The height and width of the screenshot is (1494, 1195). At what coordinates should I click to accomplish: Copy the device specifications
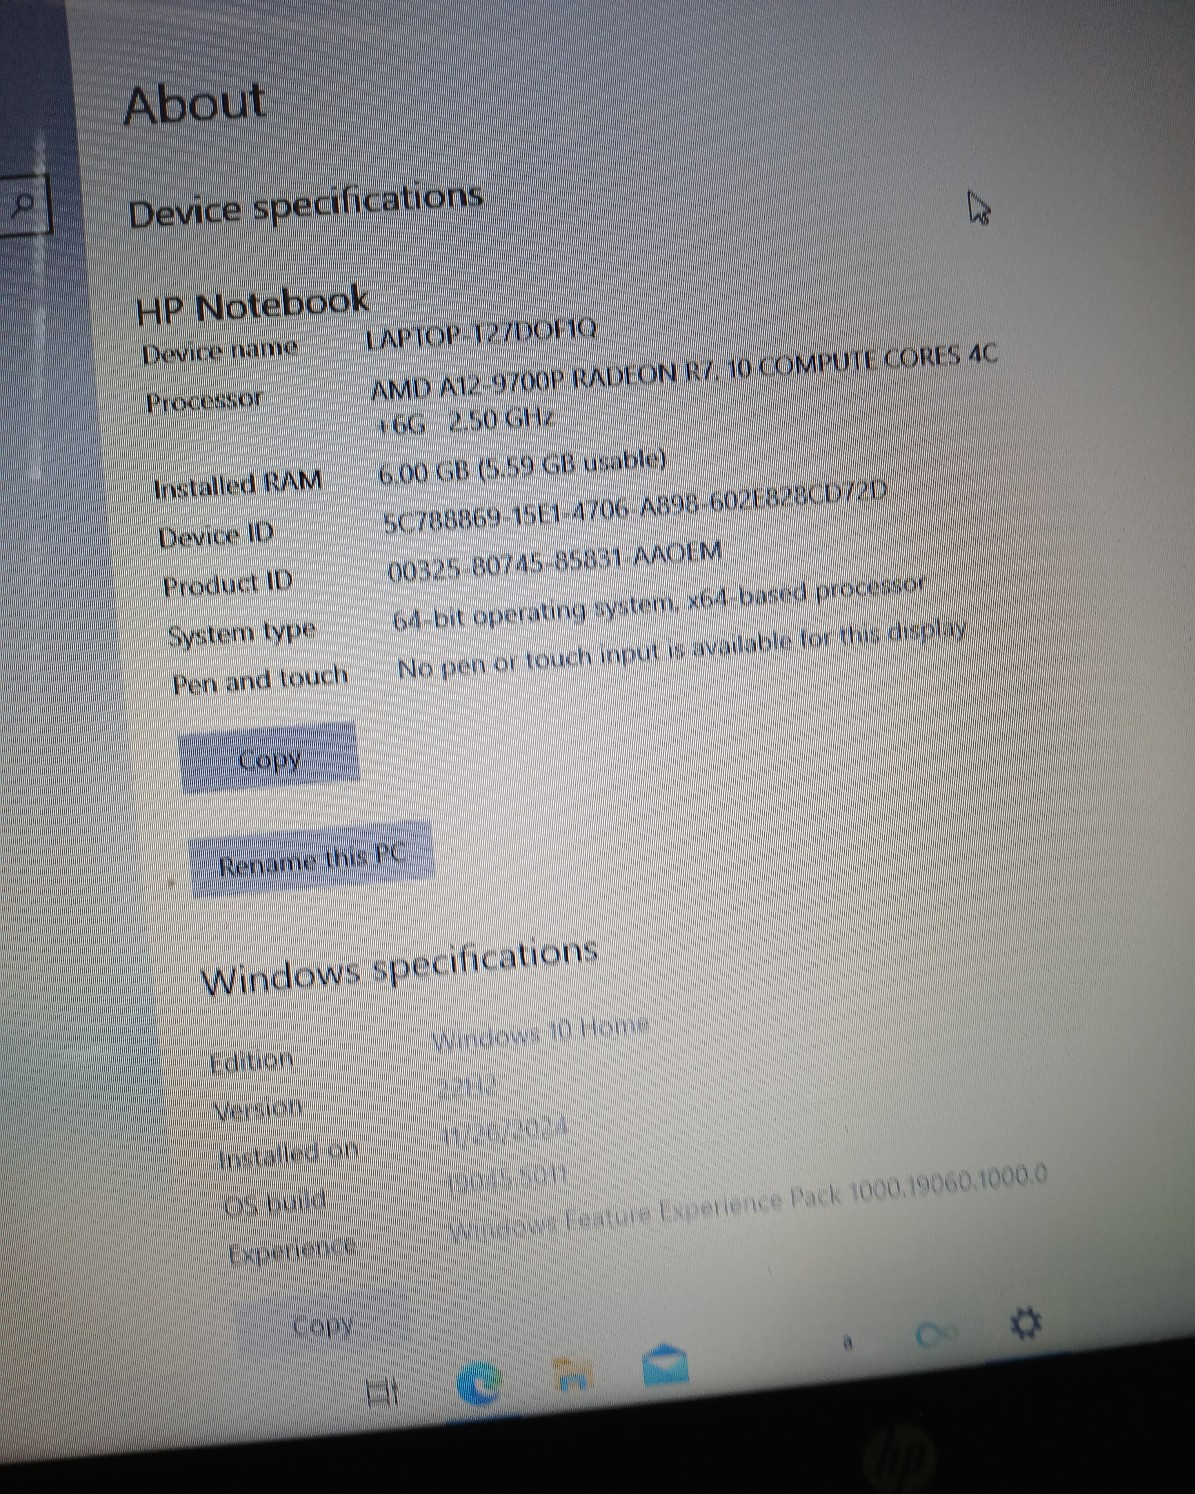pyautogui.click(x=269, y=758)
